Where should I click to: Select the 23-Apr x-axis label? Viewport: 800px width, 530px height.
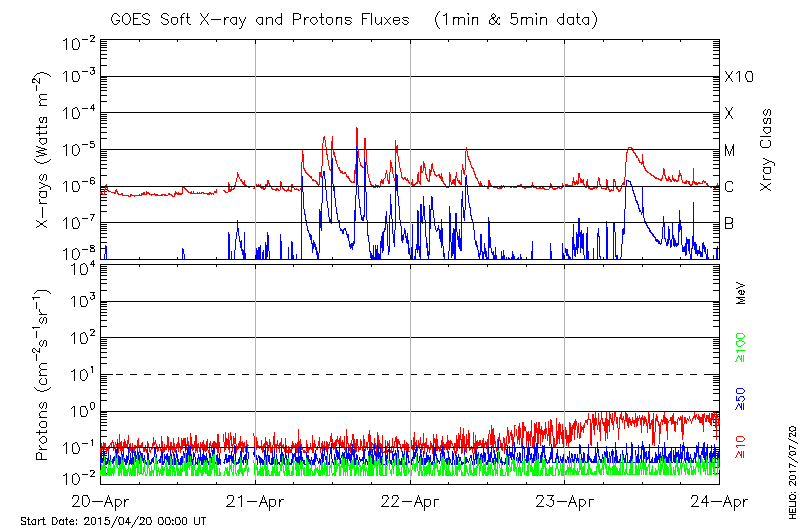[x=565, y=502]
